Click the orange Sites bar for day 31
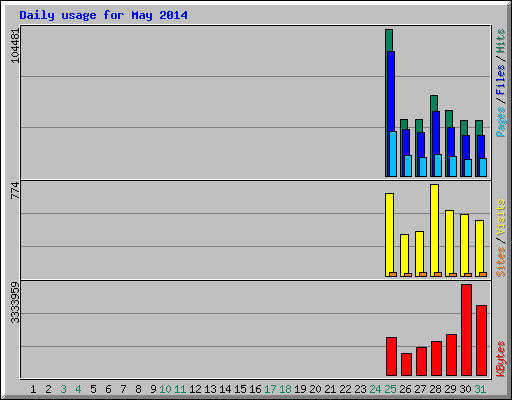512x400 pixels. pyautogui.click(x=483, y=274)
